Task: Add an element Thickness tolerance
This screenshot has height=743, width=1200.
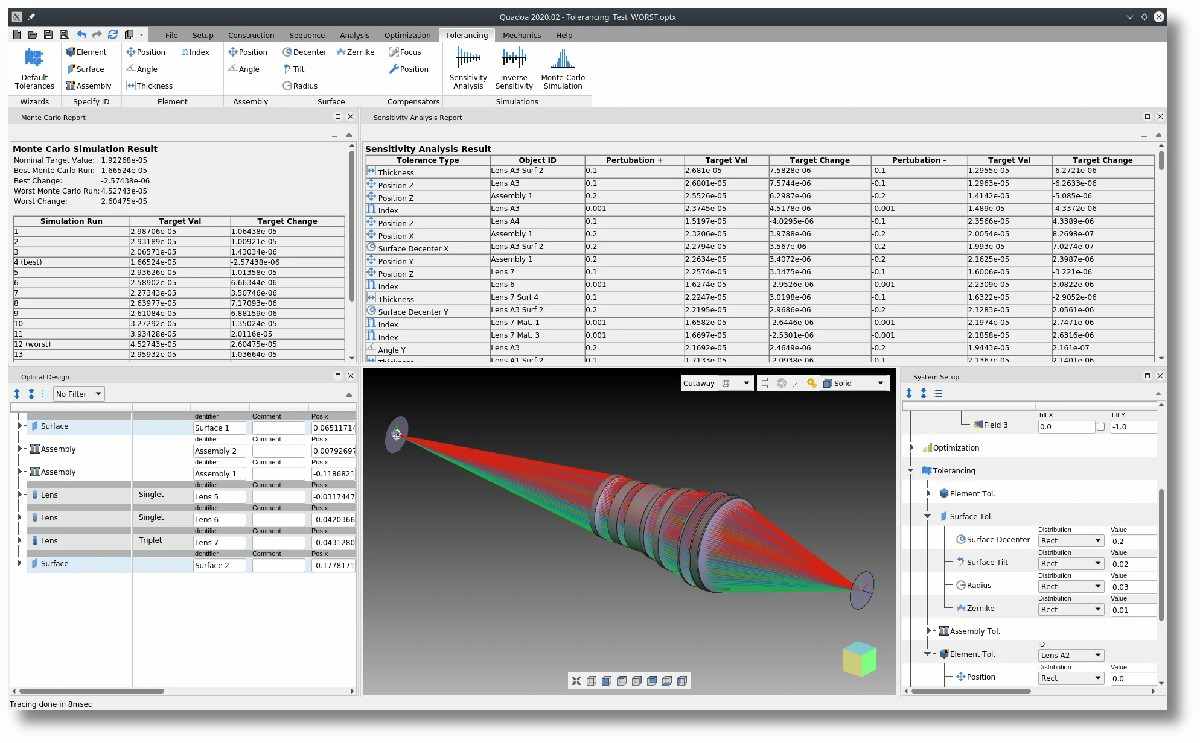Action: tap(150, 86)
